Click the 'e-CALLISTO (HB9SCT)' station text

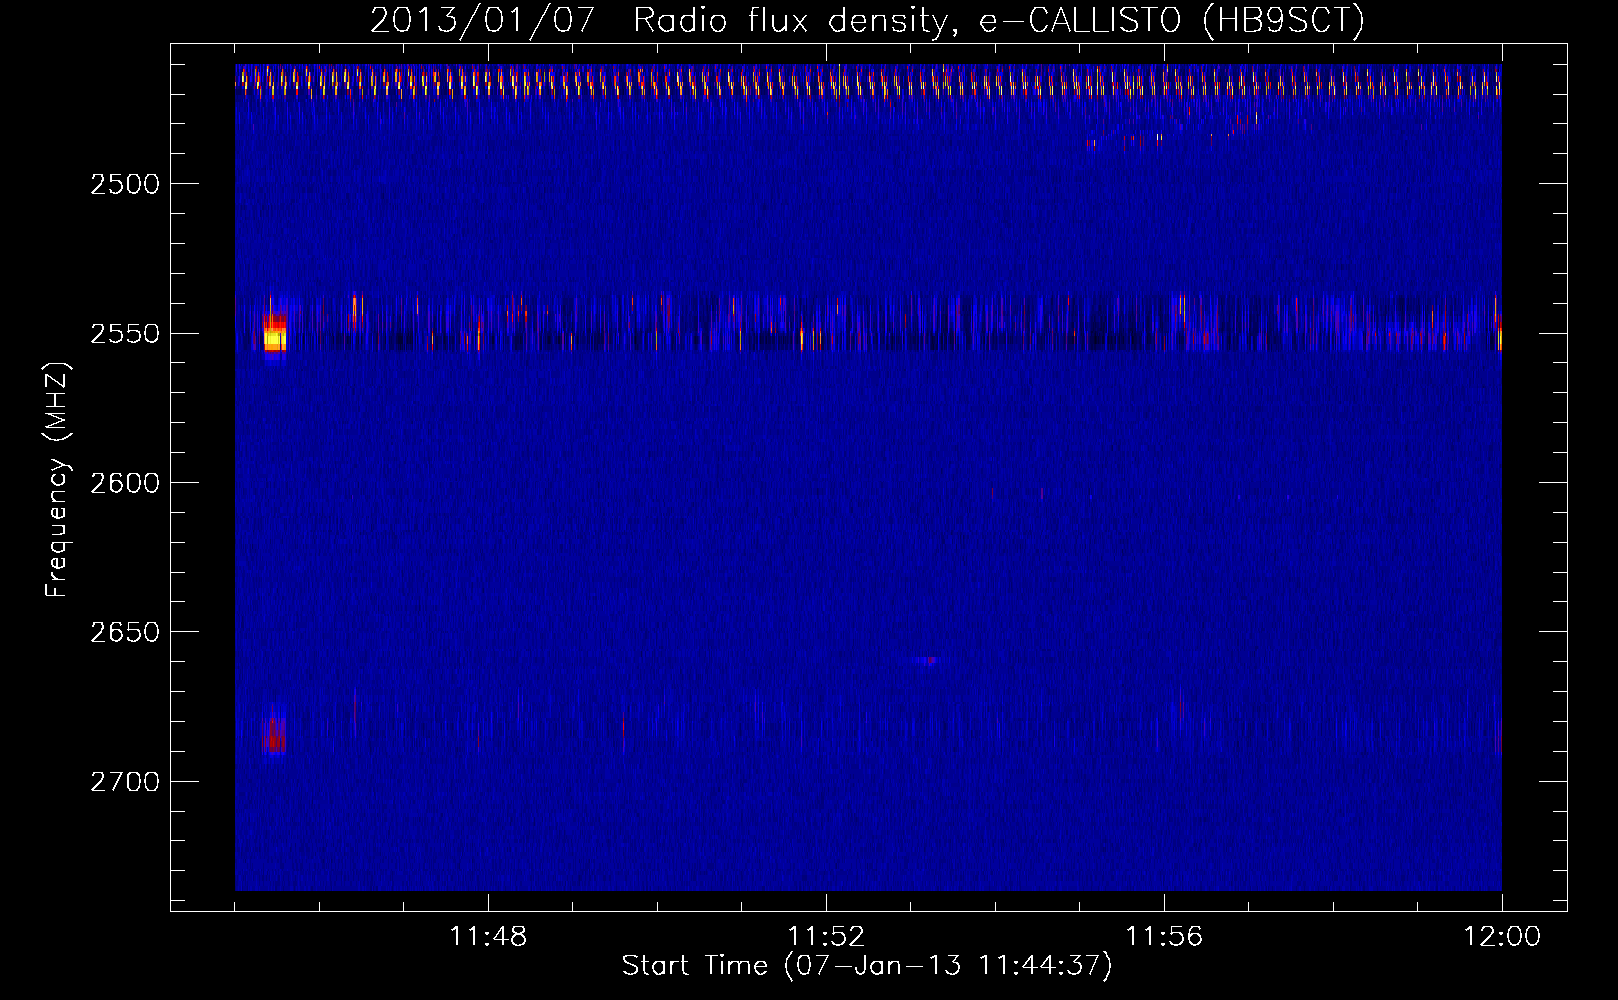pyautogui.click(x=1171, y=21)
